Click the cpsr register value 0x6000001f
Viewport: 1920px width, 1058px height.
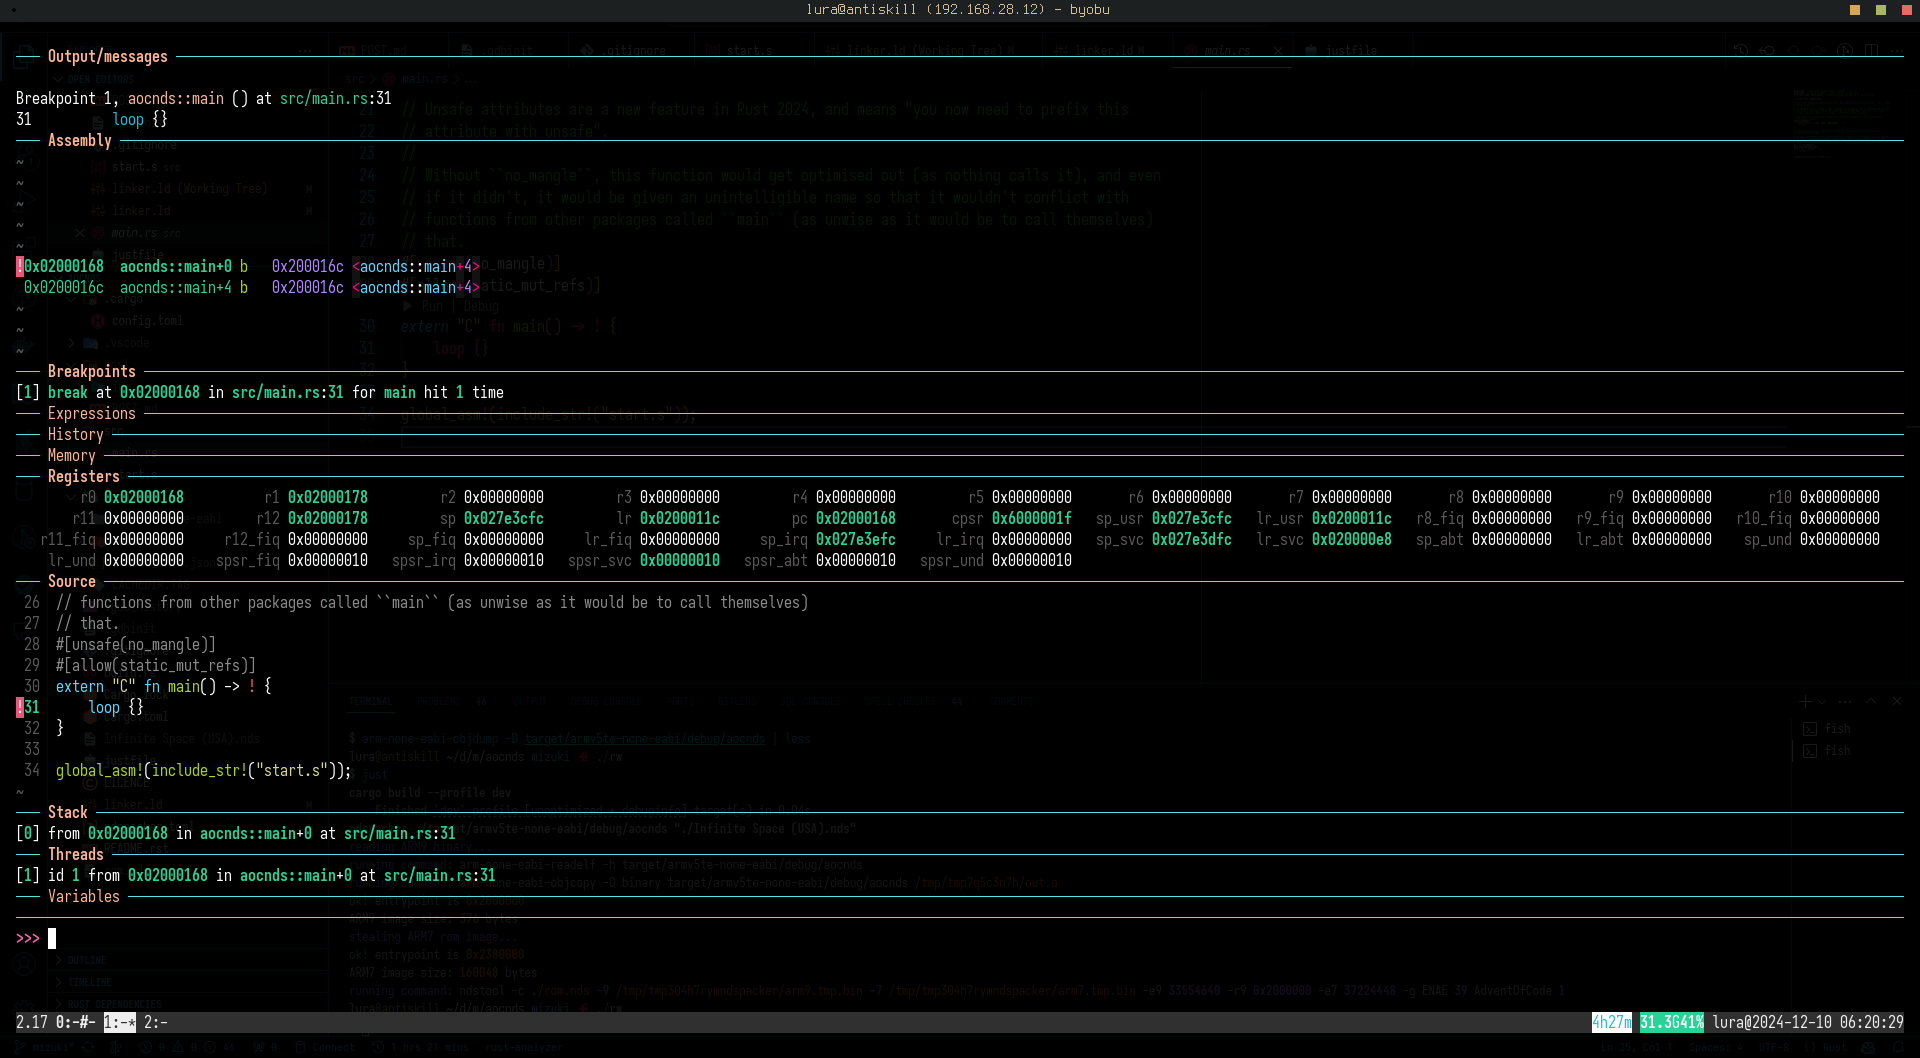[1031, 518]
